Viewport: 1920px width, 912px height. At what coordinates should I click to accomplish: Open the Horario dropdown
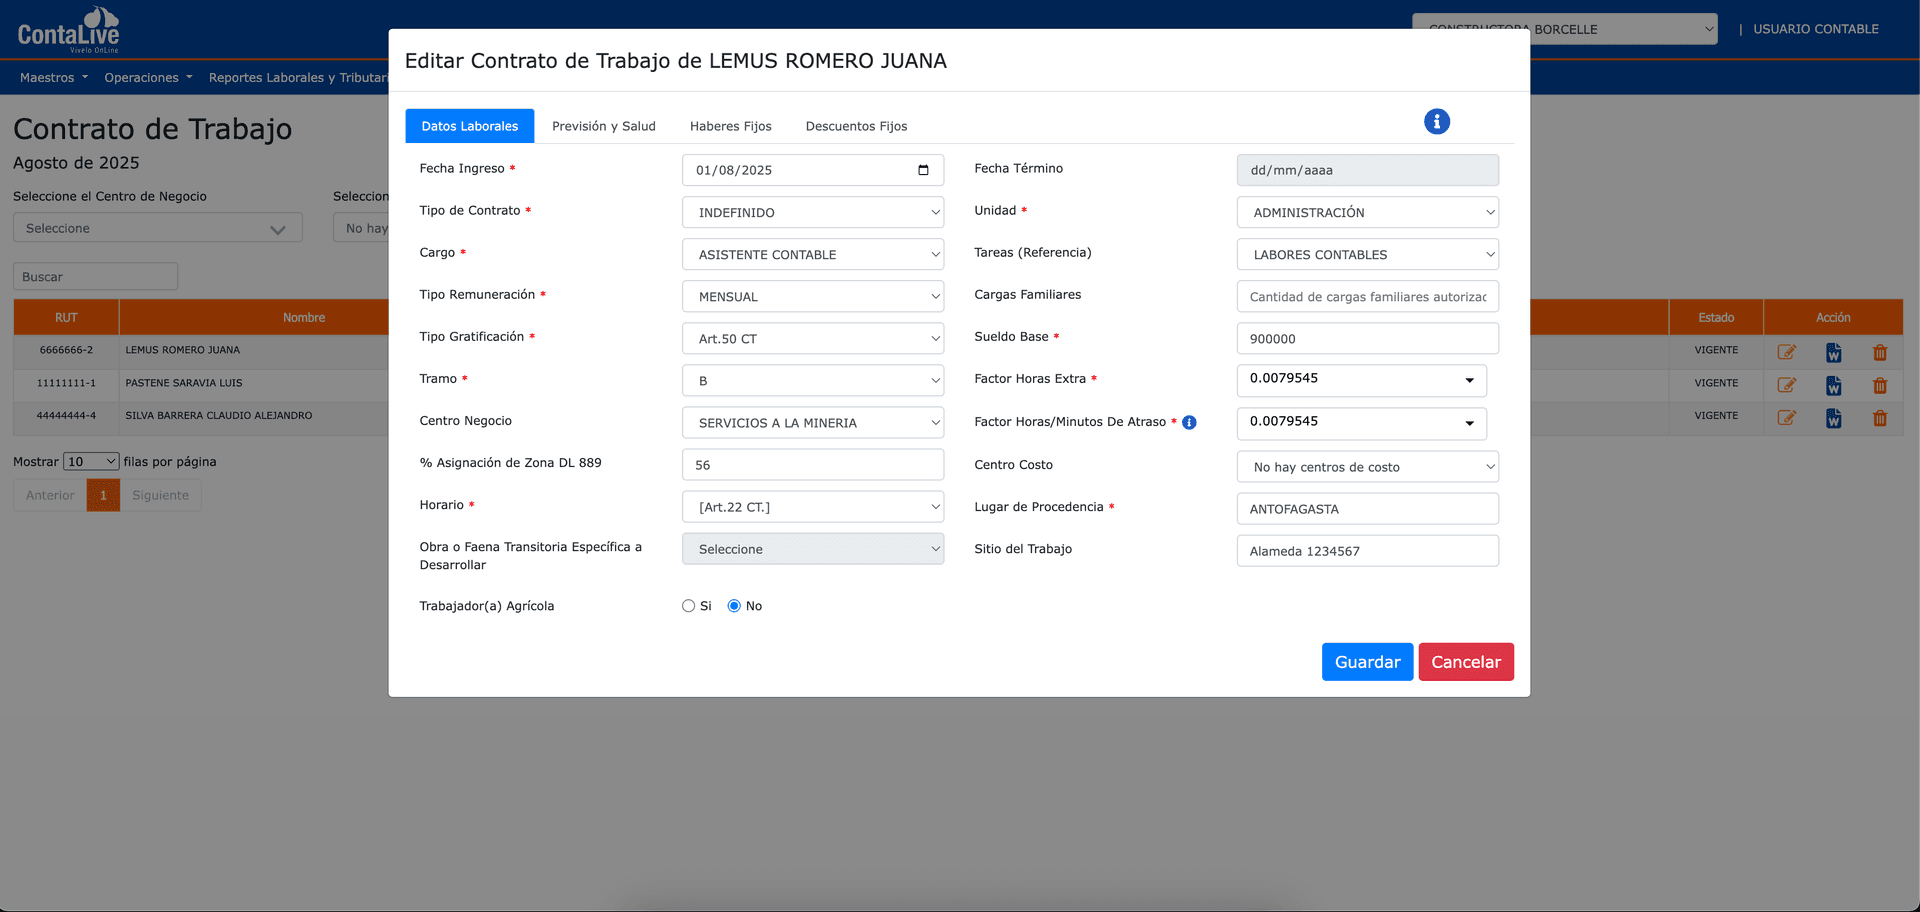point(812,506)
